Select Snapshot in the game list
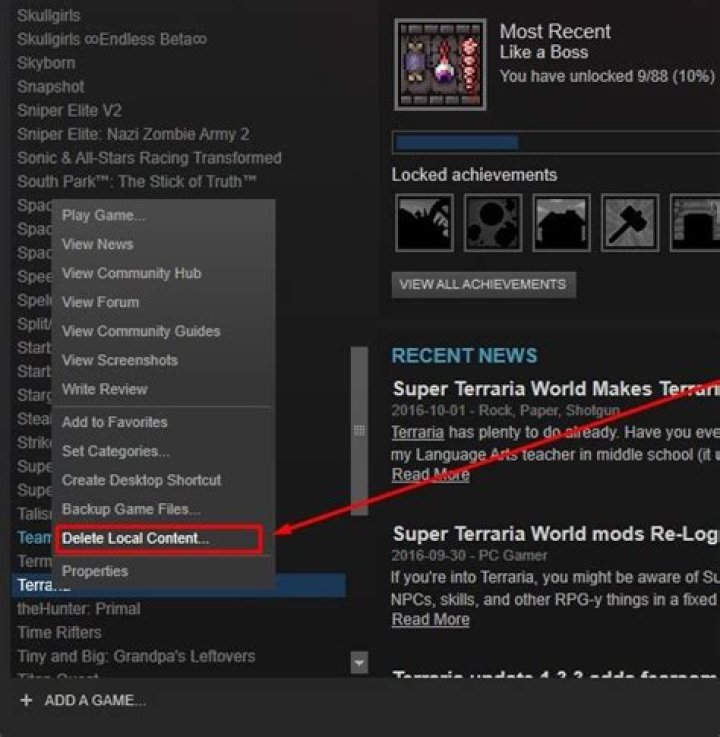 [51, 86]
